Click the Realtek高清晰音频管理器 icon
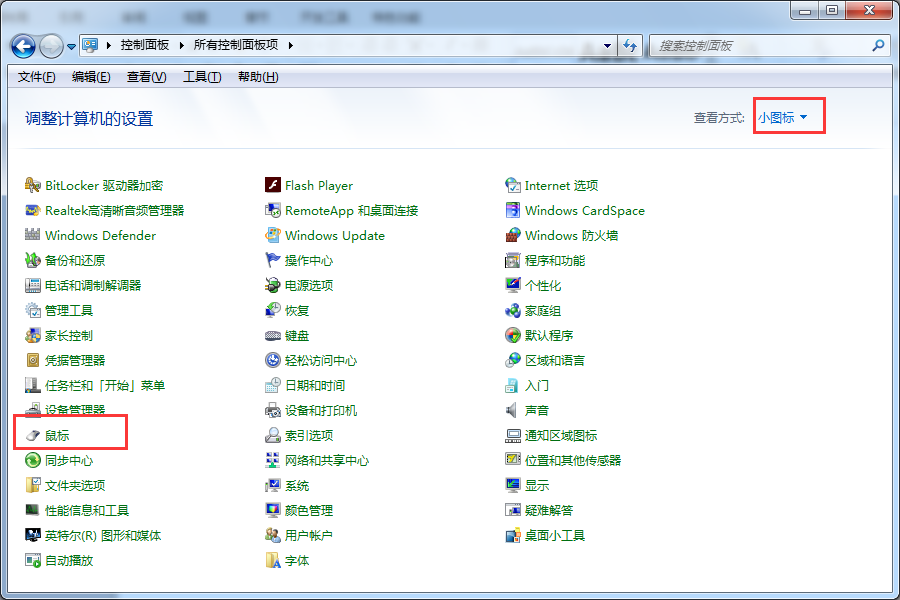The width and height of the screenshot is (900, 600). click(x=33, y=211)
